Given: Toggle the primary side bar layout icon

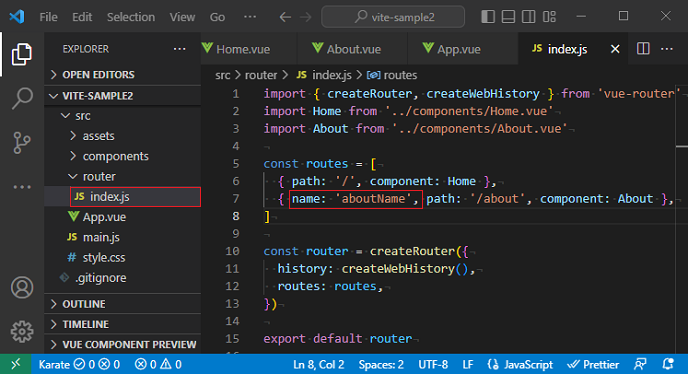Looking at the screenshot, I should pyautogui.click(x=488, y=17).
